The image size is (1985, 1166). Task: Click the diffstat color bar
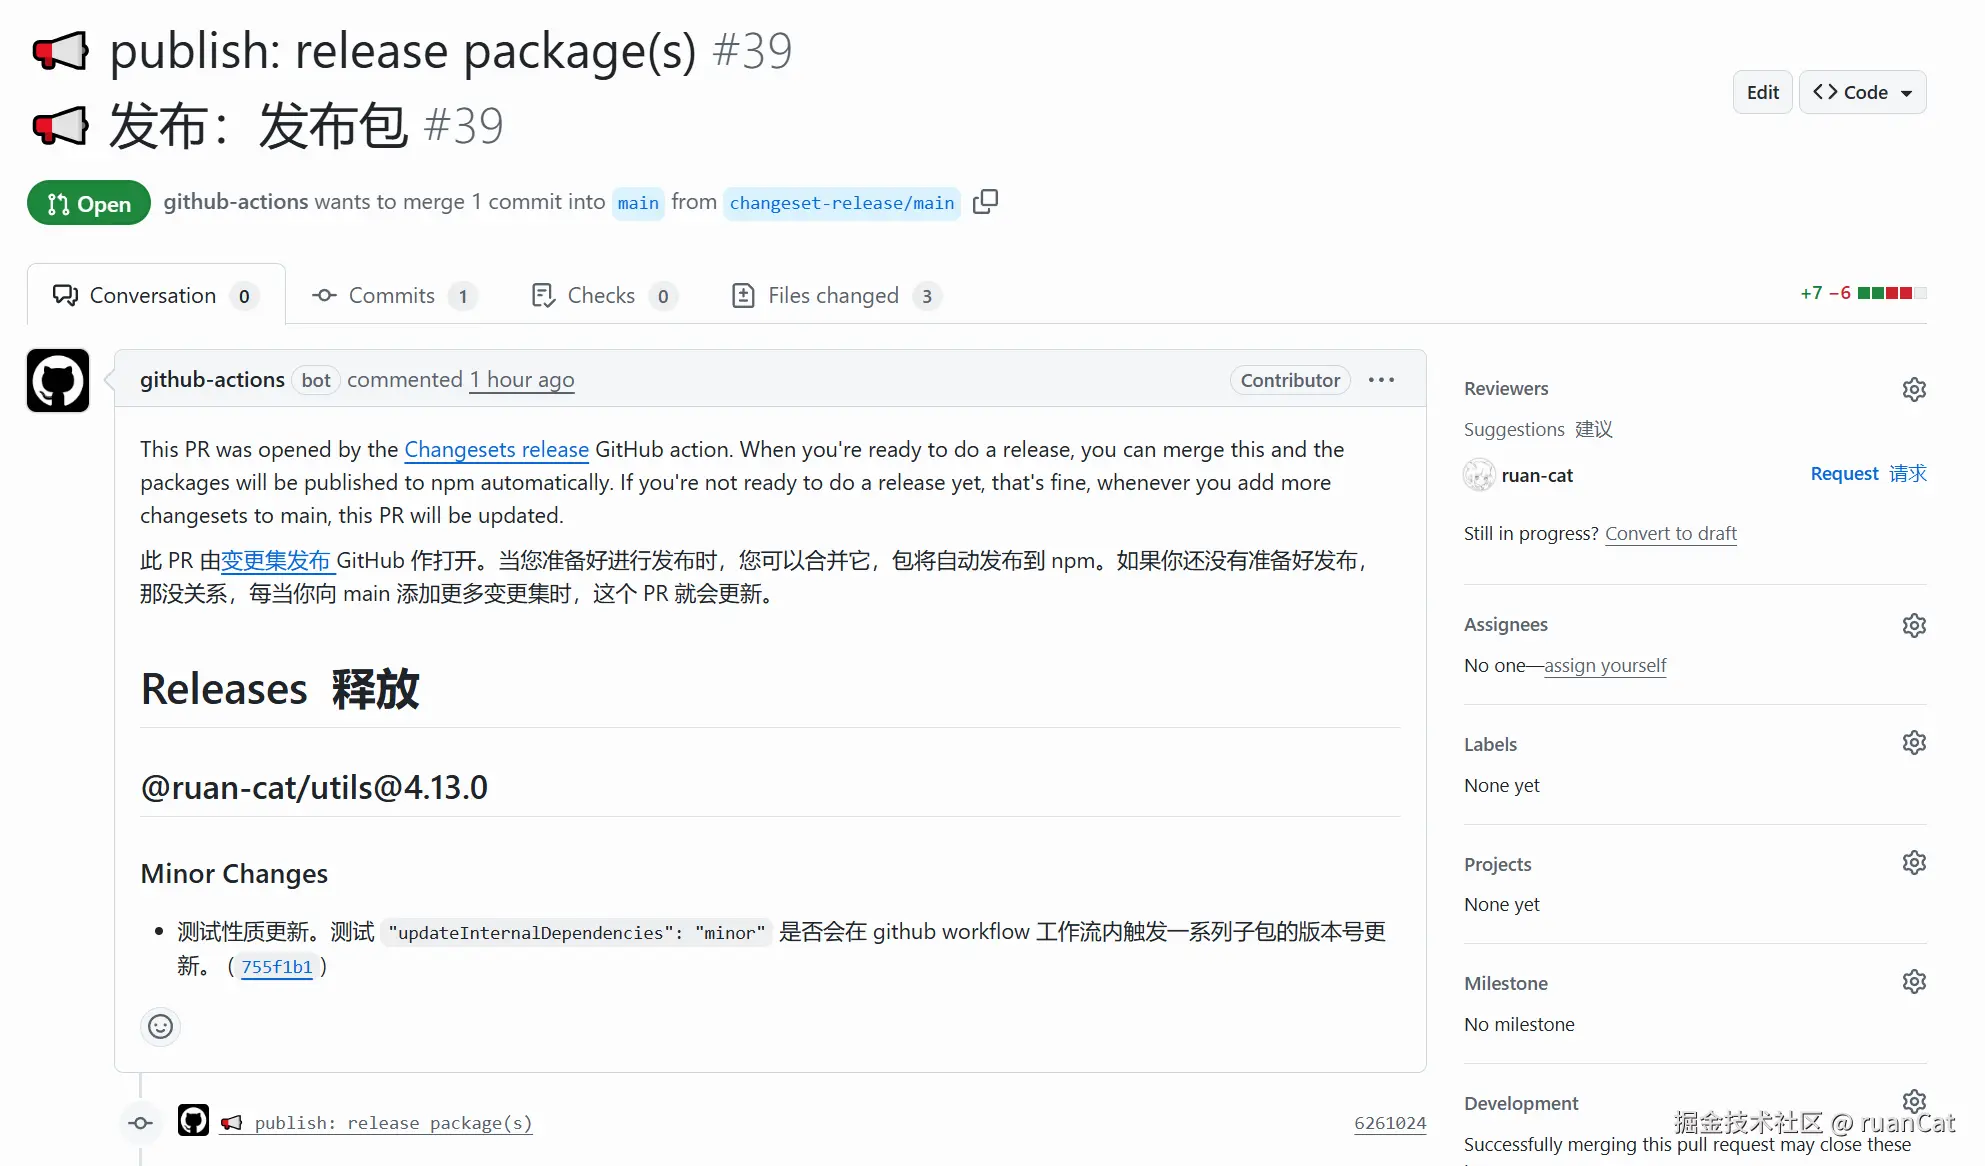coord(1891,293)
